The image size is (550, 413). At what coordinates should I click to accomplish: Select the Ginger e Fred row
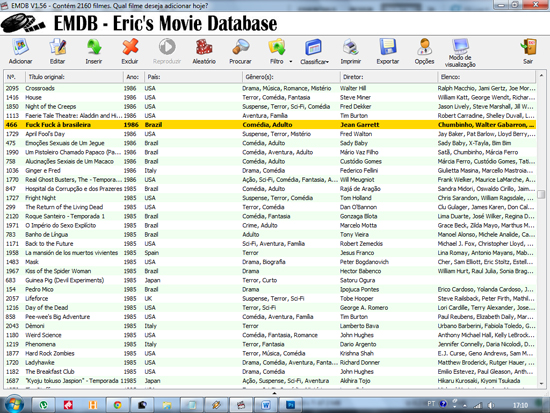pyautogui.click(x=270, y=171)
